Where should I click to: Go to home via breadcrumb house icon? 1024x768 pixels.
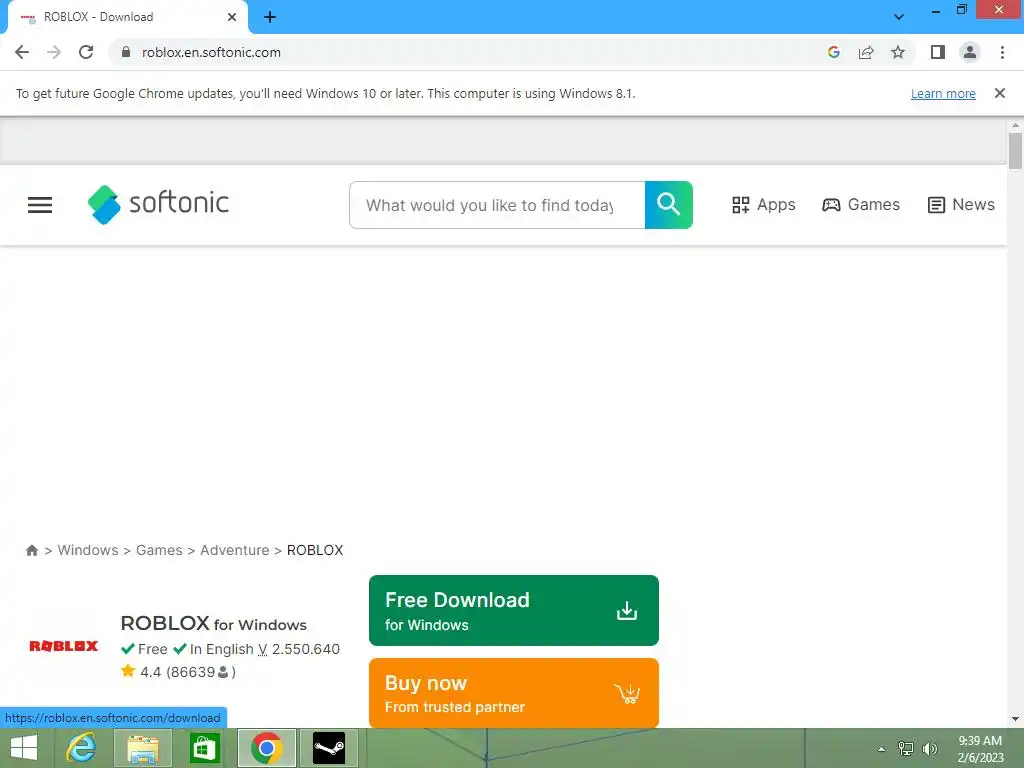[31, 550]
